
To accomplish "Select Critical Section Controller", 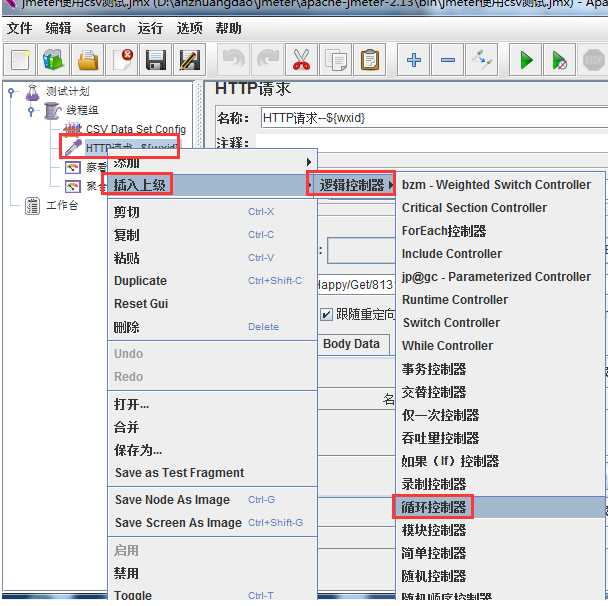I will click(499, 207).
